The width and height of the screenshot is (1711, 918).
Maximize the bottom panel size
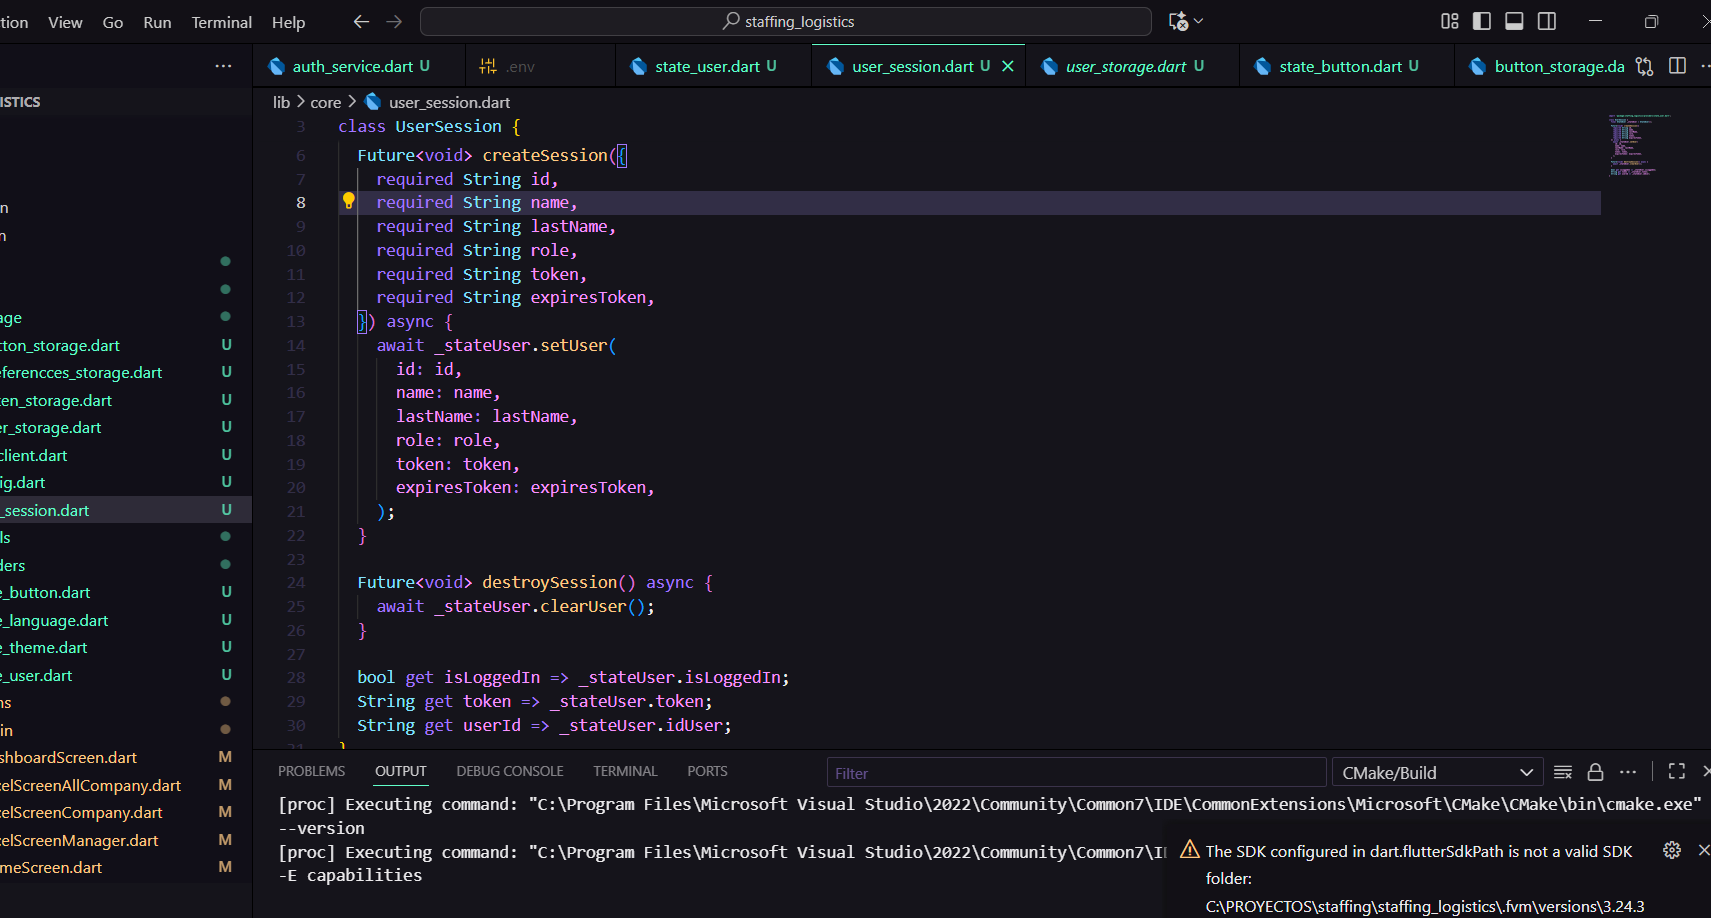(1677, 772)
